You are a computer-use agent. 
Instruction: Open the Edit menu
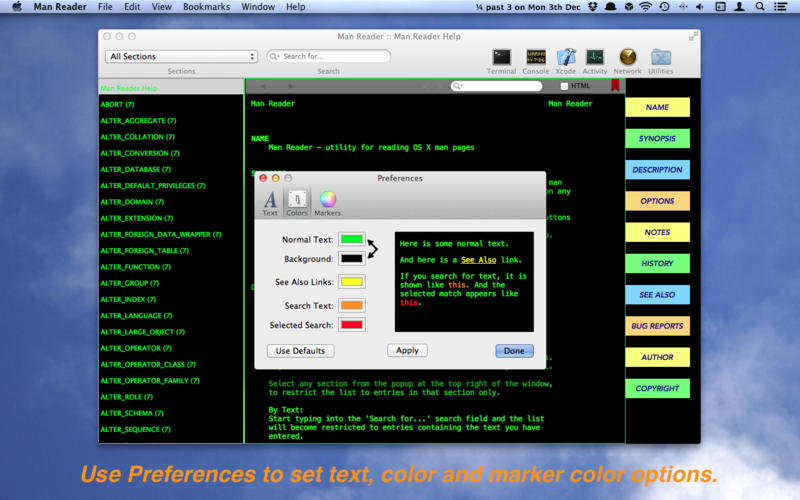(x=132, y=7)
